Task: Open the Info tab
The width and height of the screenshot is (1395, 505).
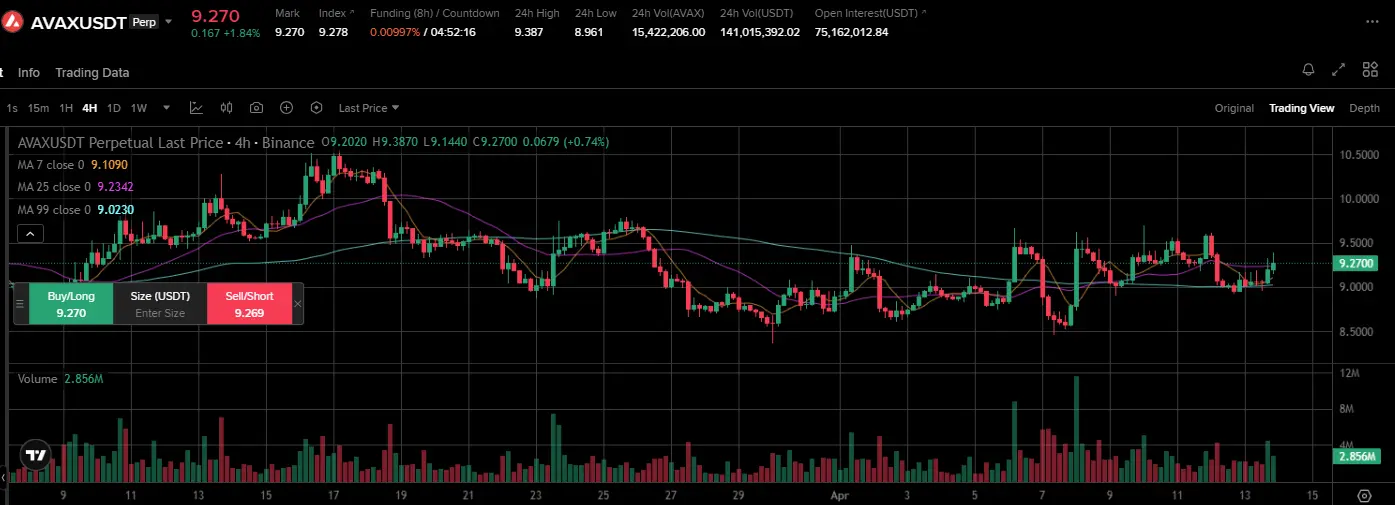Action: [29, 72]
